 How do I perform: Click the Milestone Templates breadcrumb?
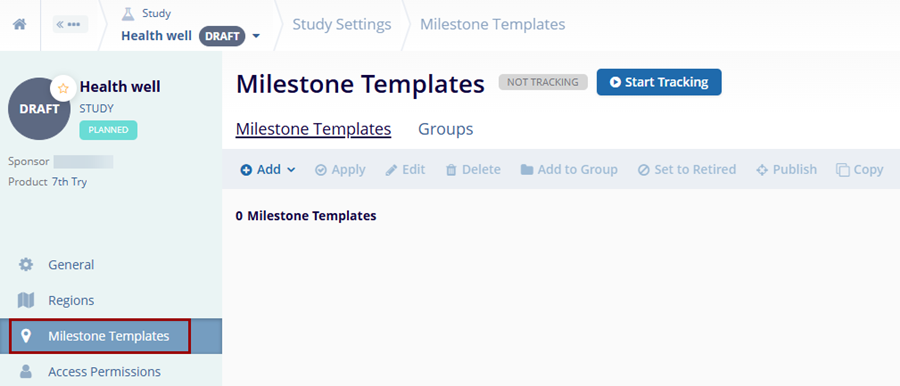492,25
